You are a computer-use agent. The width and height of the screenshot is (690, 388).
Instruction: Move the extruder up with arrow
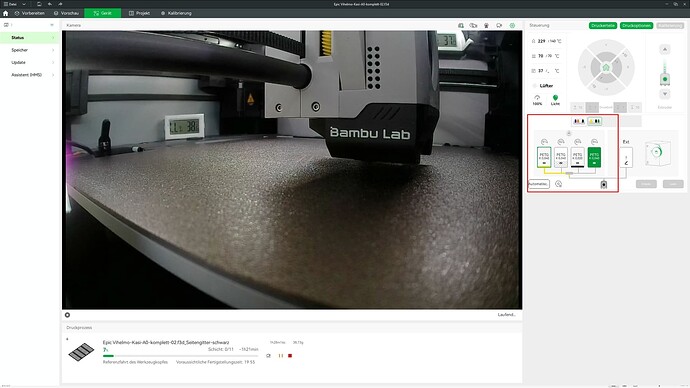point(665,49)
